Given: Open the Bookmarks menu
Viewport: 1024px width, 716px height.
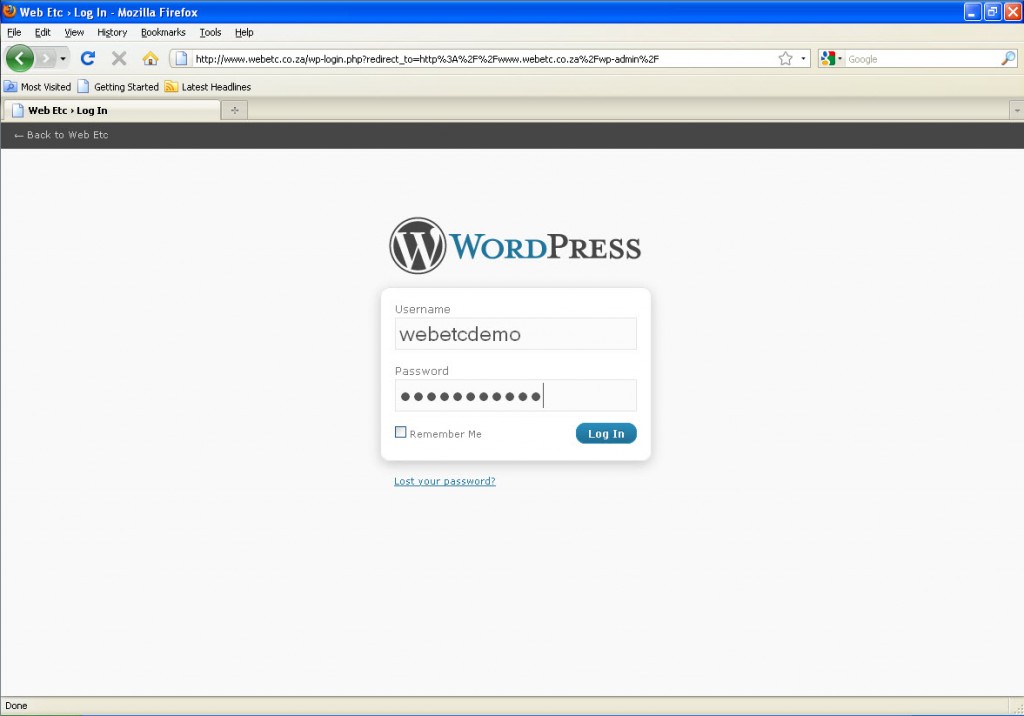Looking at the screenshot, I should (x=163, y=32).
